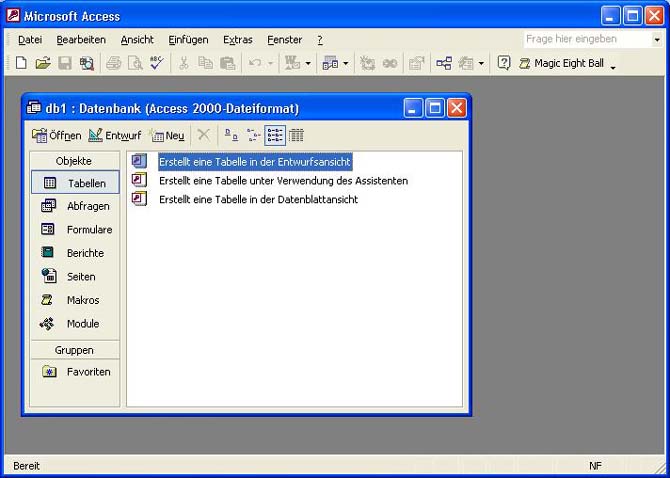Click the Öffnen button in db1 window

click(x=56, y=135)
